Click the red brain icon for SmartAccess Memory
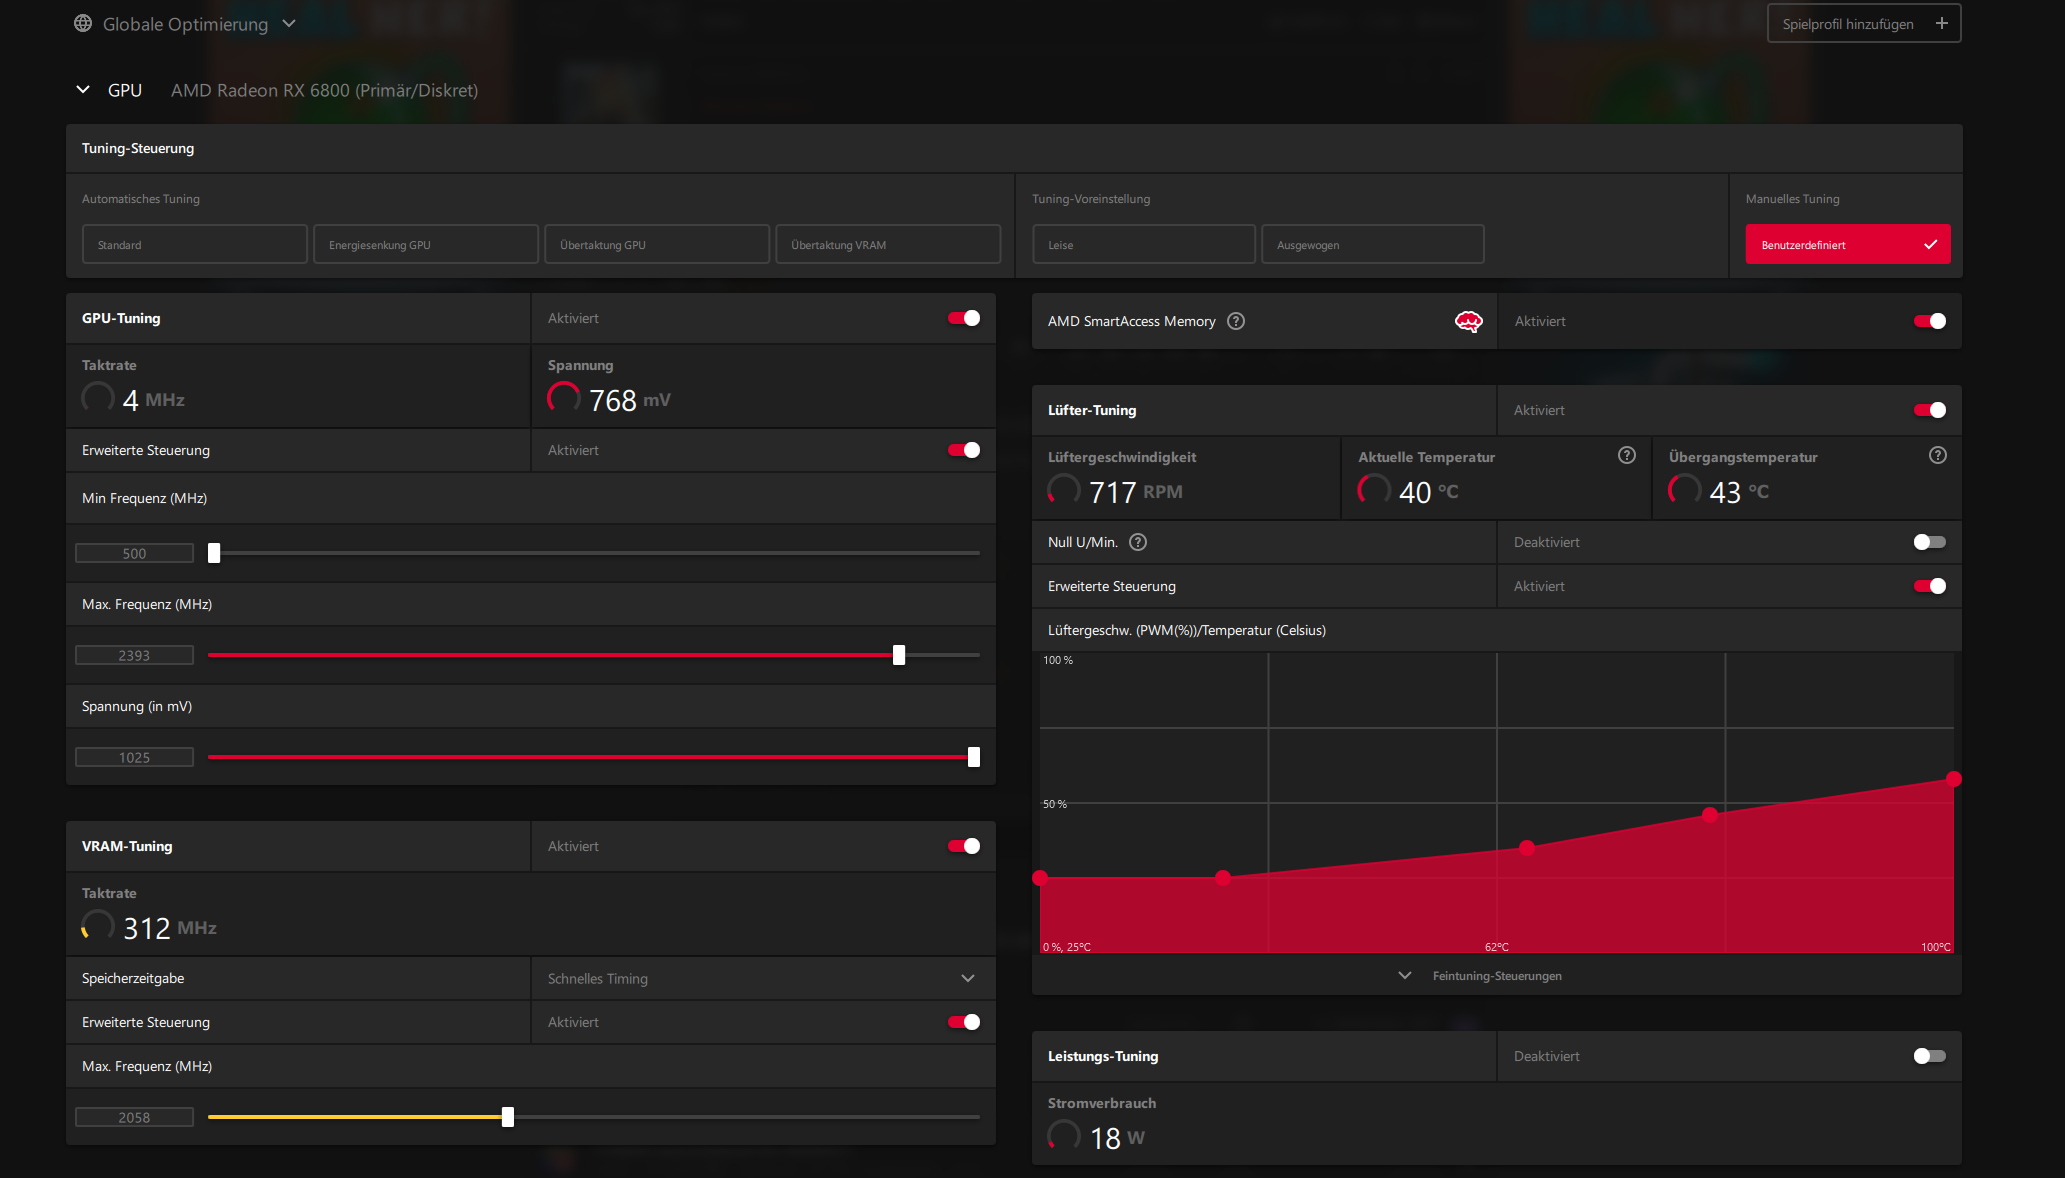Viewport: 2065px width, 1178px height. (1468, 321)
